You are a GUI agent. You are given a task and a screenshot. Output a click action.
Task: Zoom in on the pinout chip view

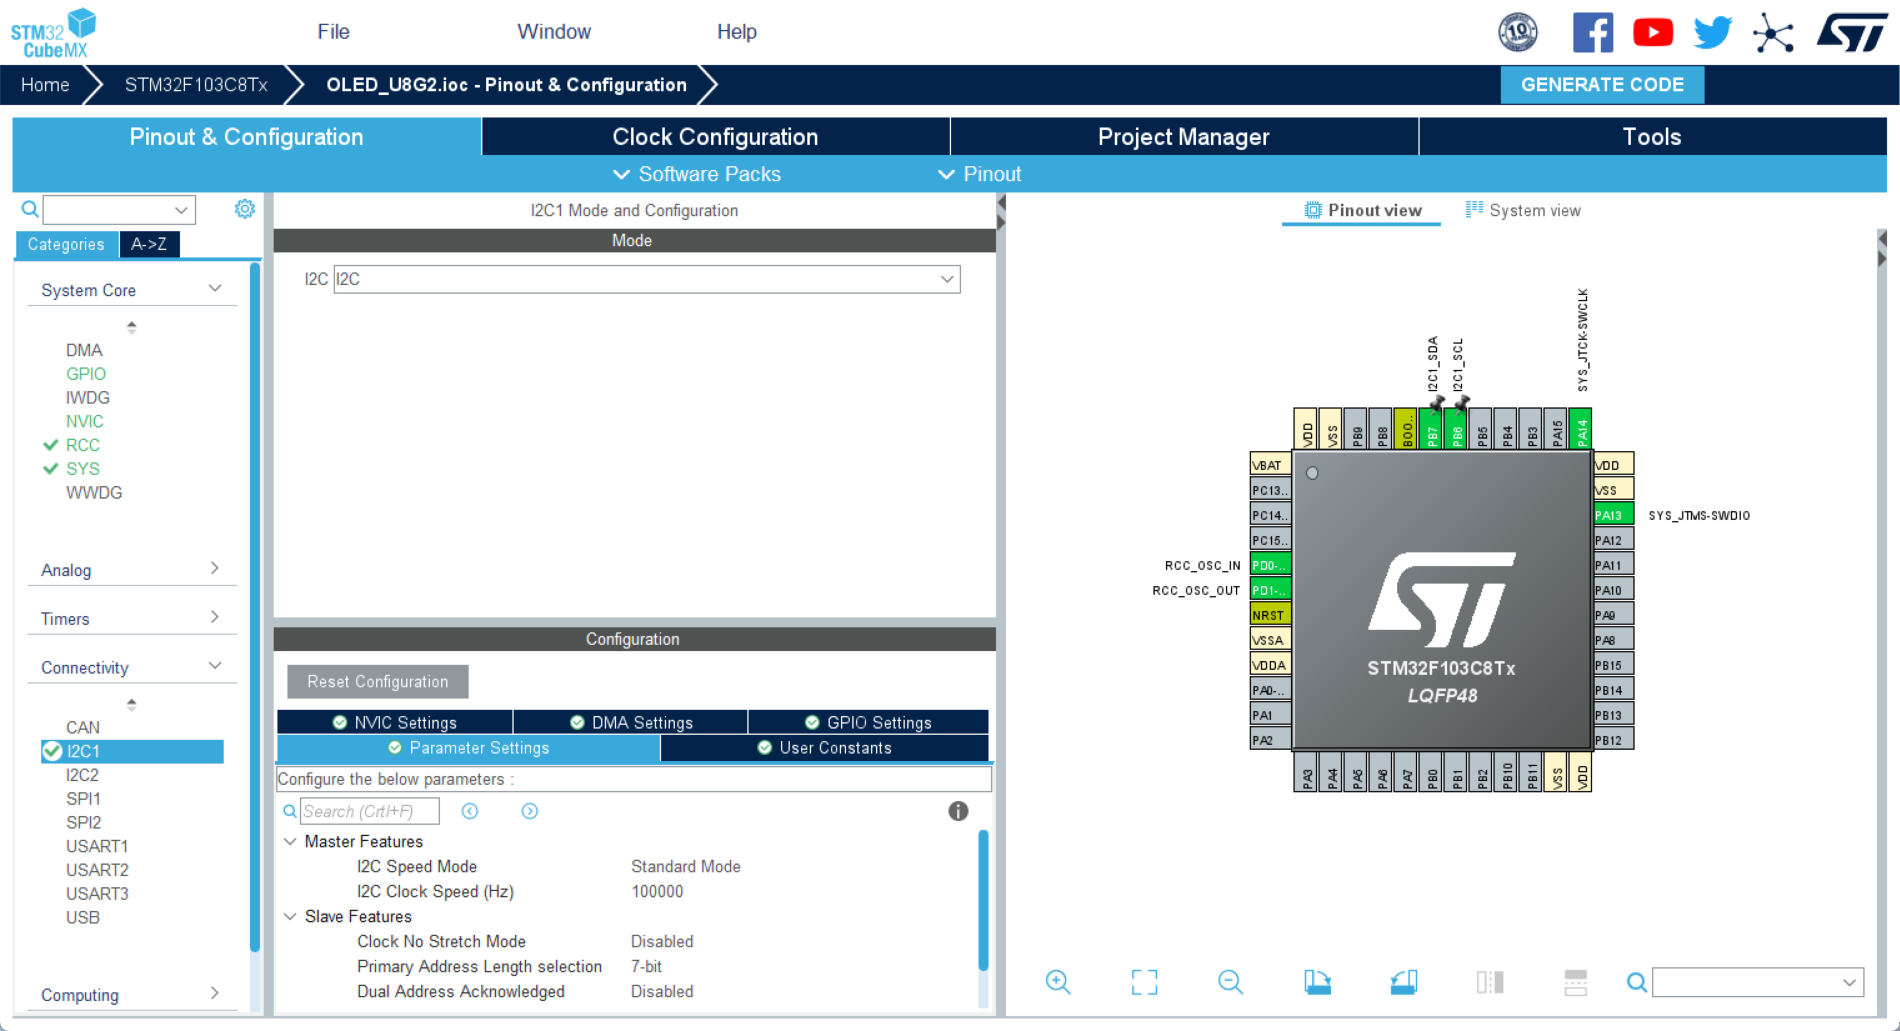pyautogui.click(x=1058, y=982)
